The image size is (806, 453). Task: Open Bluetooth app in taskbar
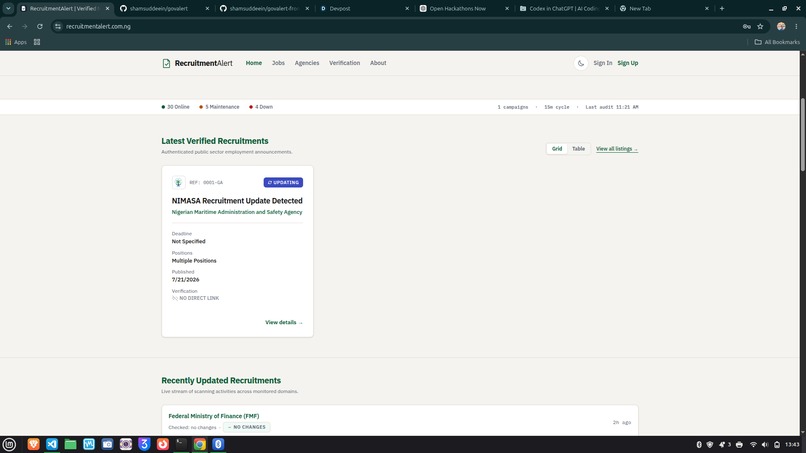(x=218, y=444)
